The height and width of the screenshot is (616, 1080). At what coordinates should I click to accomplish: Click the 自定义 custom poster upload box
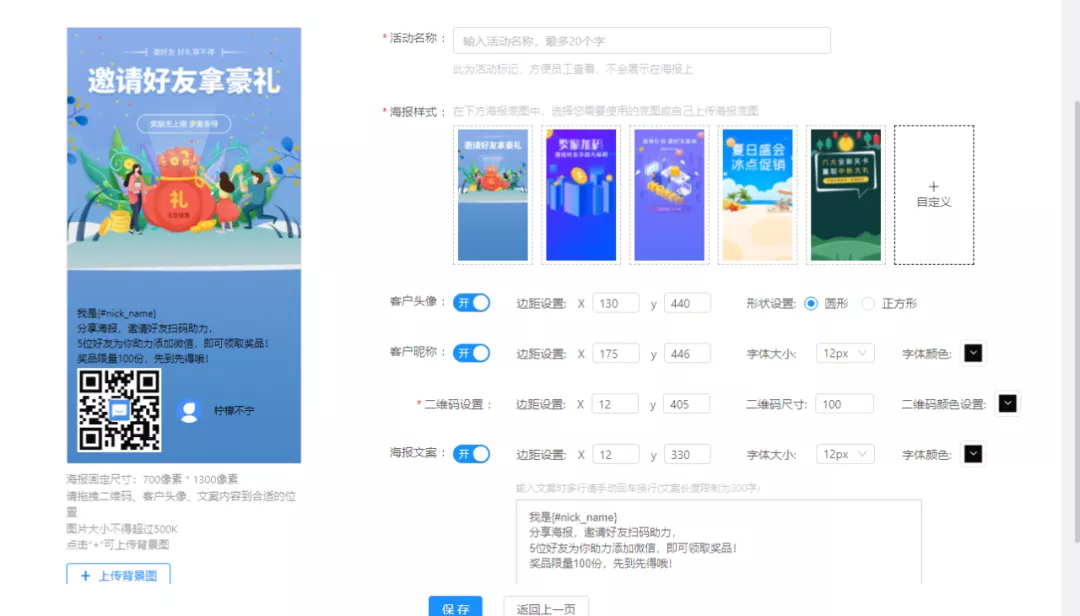pyautogui.click(x=934, y=195)
